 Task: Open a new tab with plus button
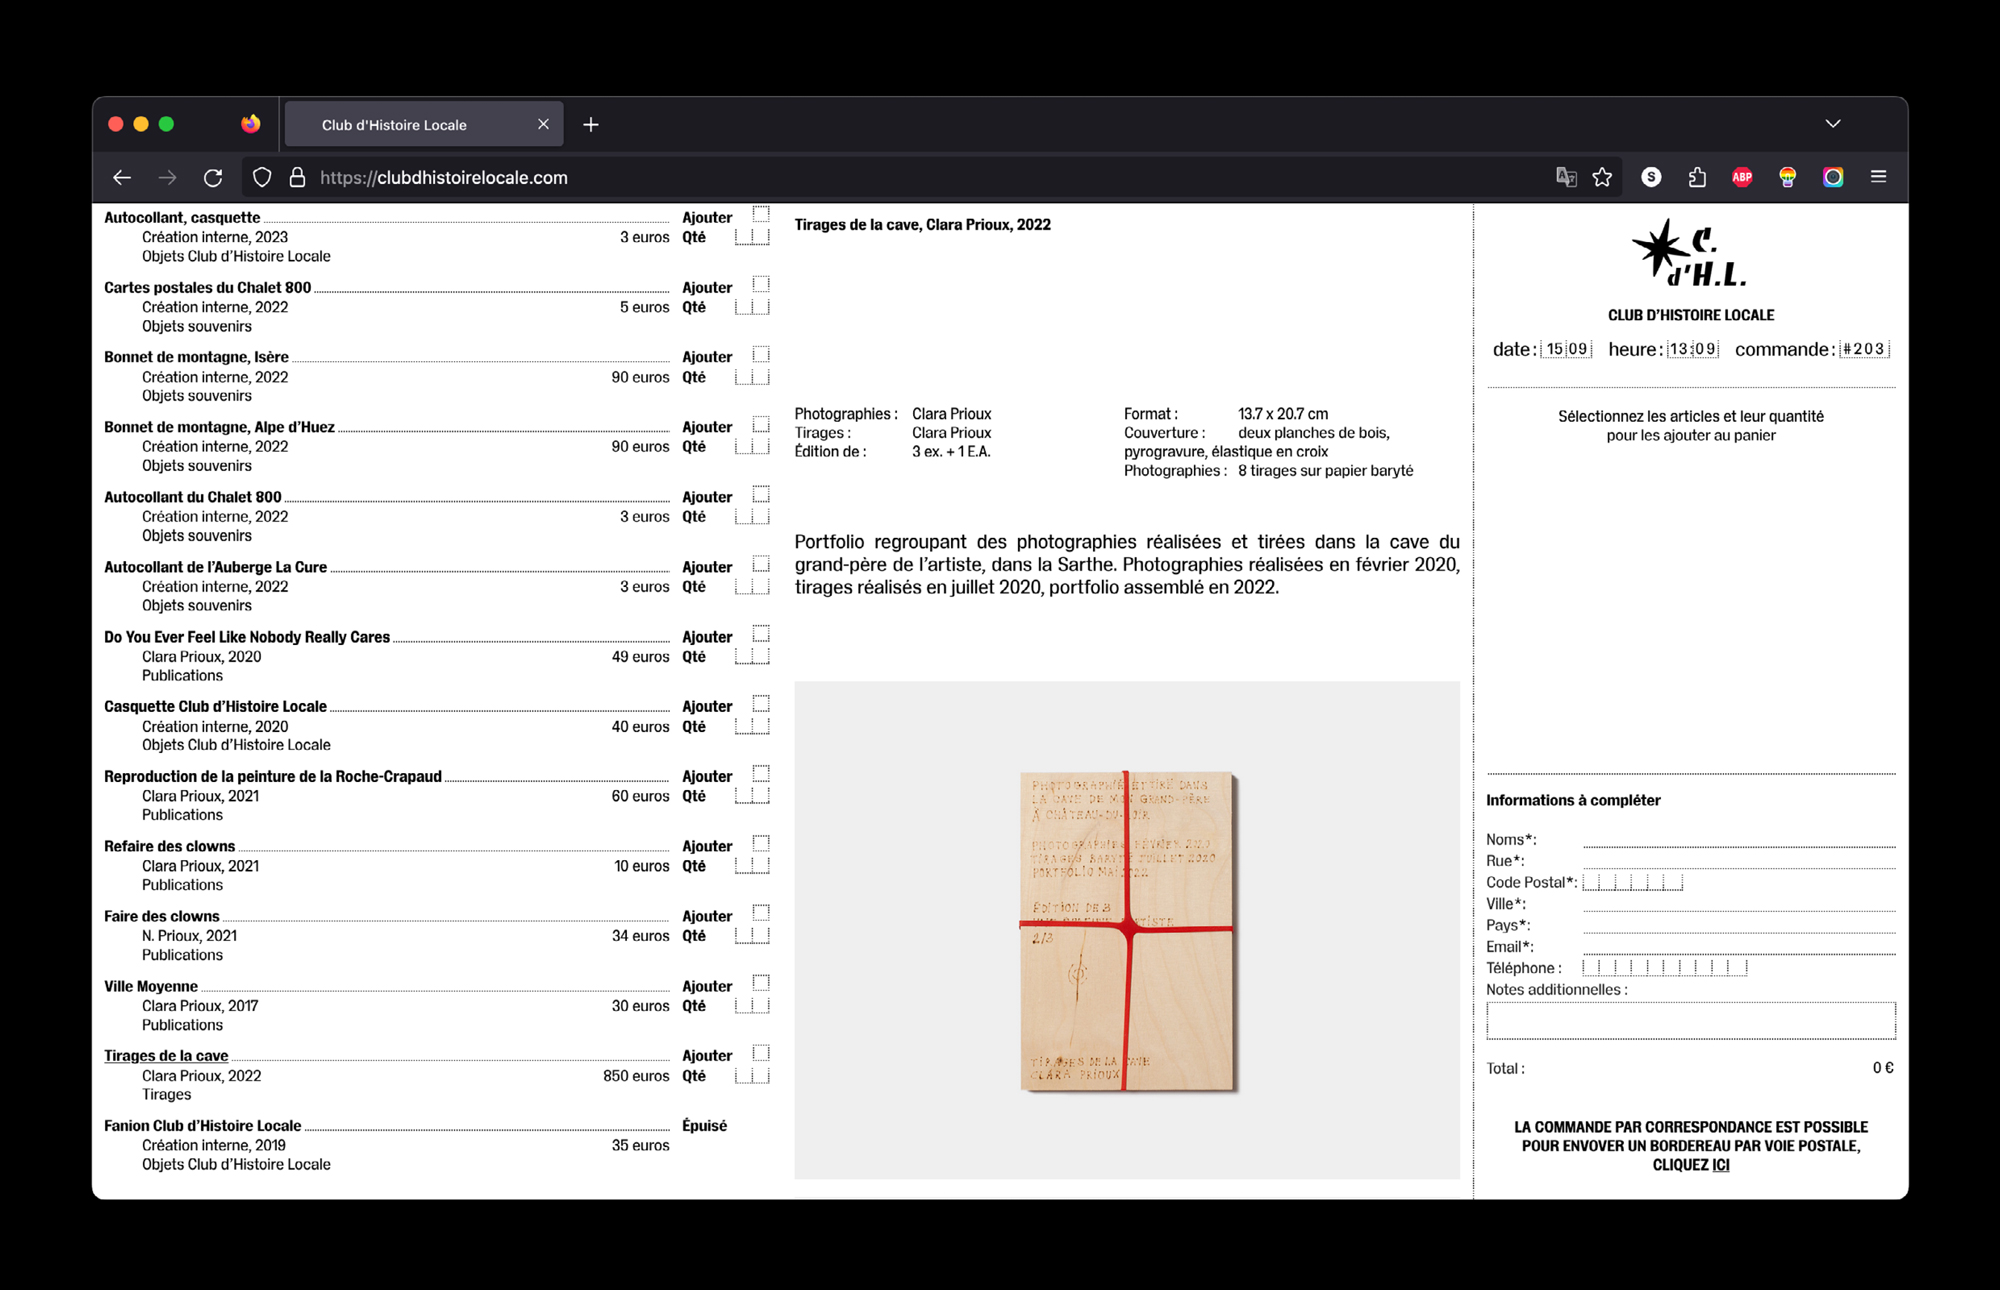pos(591,125)
